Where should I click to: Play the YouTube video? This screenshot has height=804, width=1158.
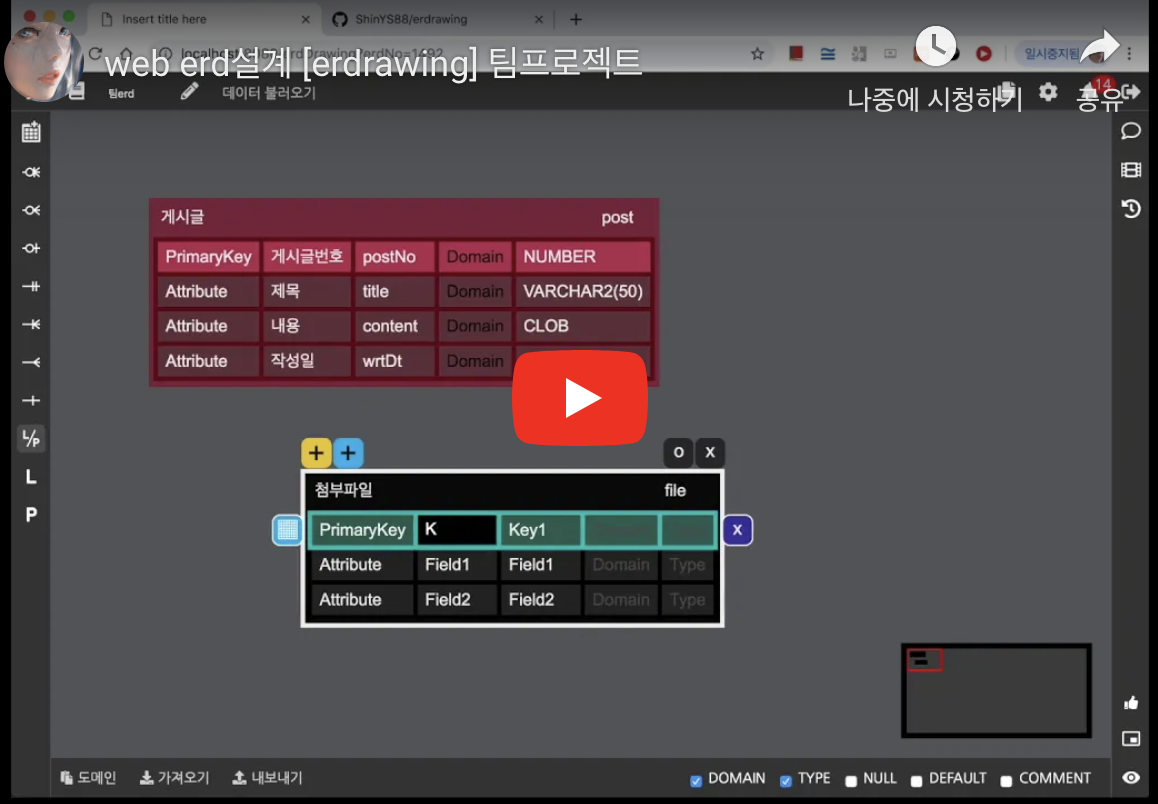[580, 397]
